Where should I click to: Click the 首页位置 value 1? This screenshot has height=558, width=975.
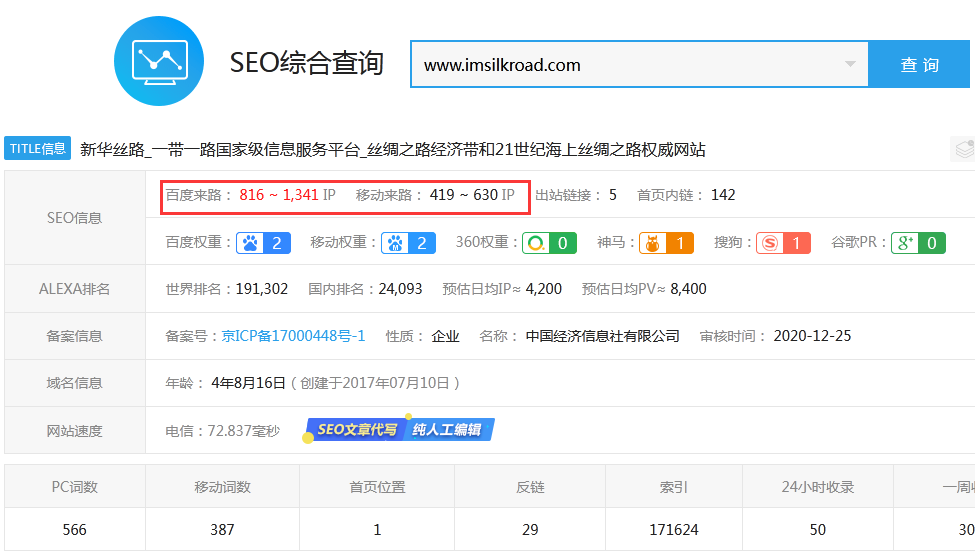[377, 529]
